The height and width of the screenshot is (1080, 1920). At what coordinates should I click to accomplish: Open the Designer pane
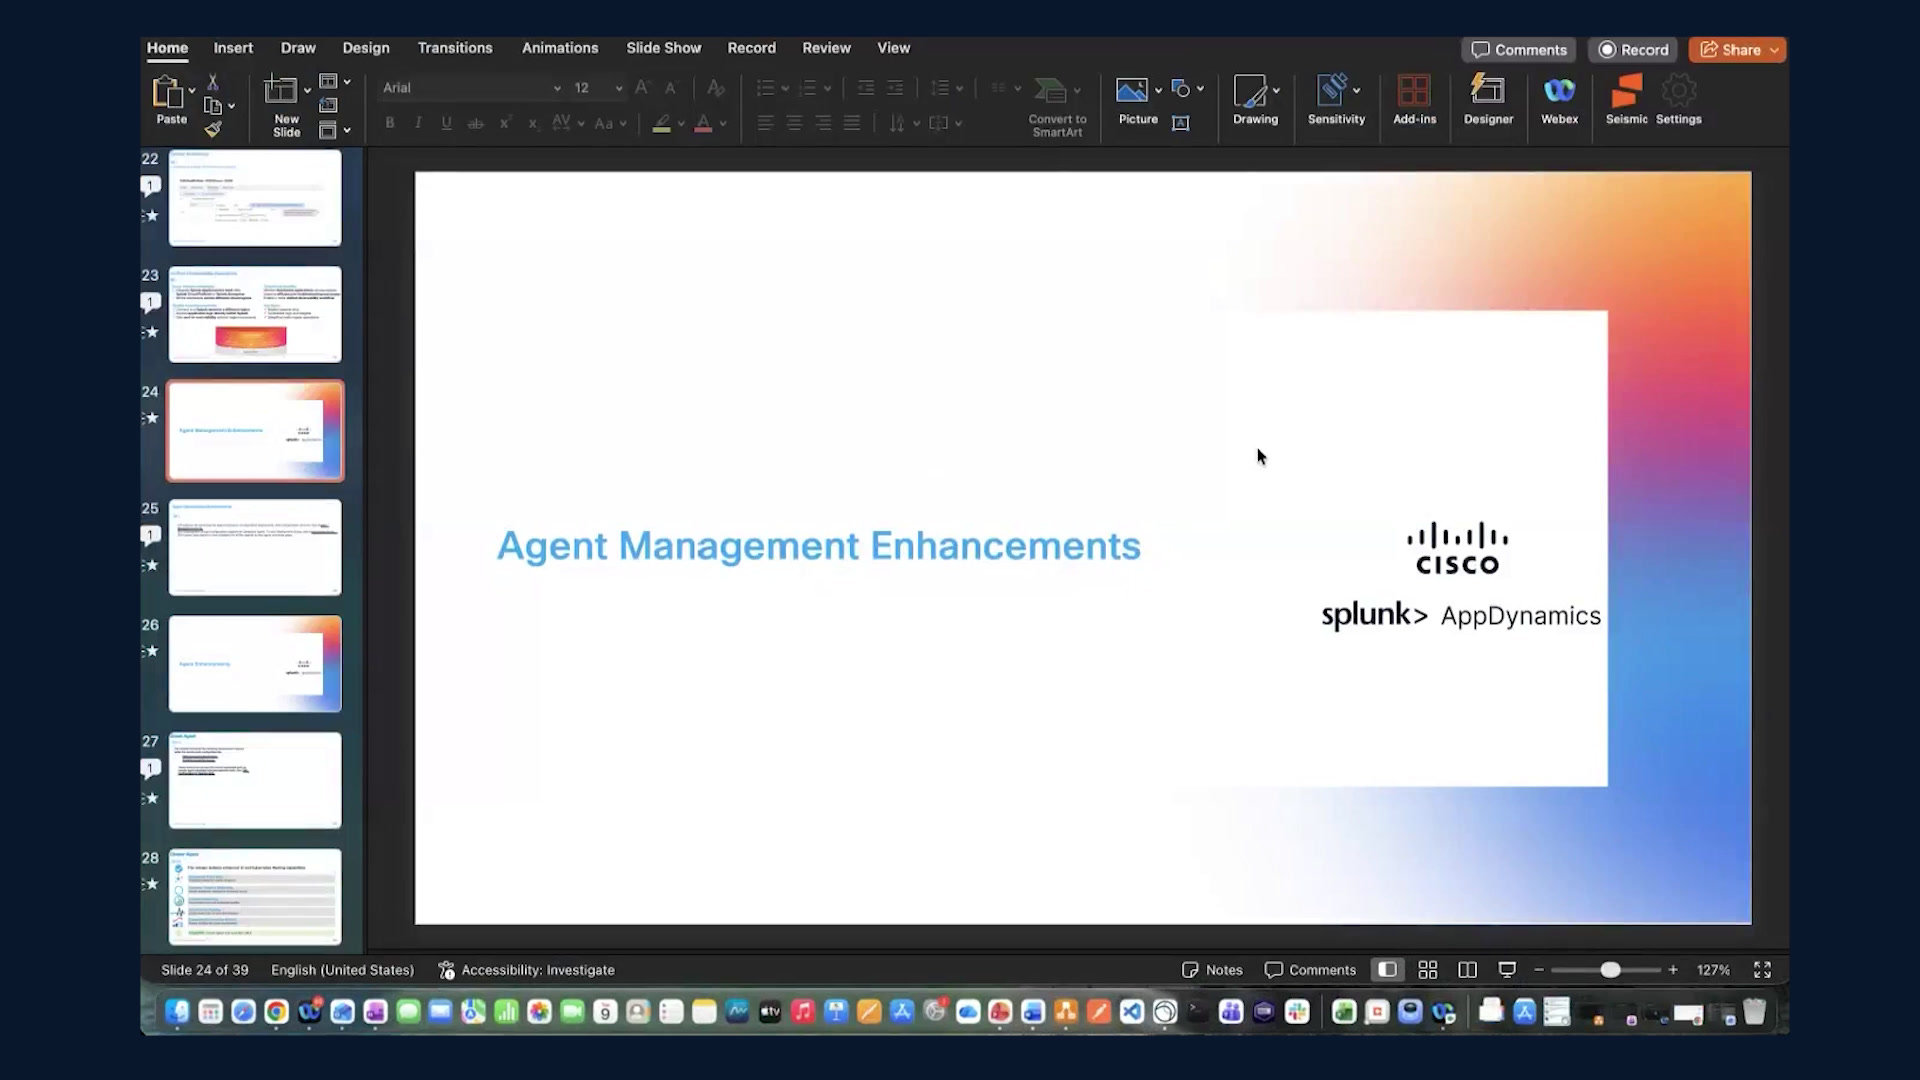click(1488, 100)
